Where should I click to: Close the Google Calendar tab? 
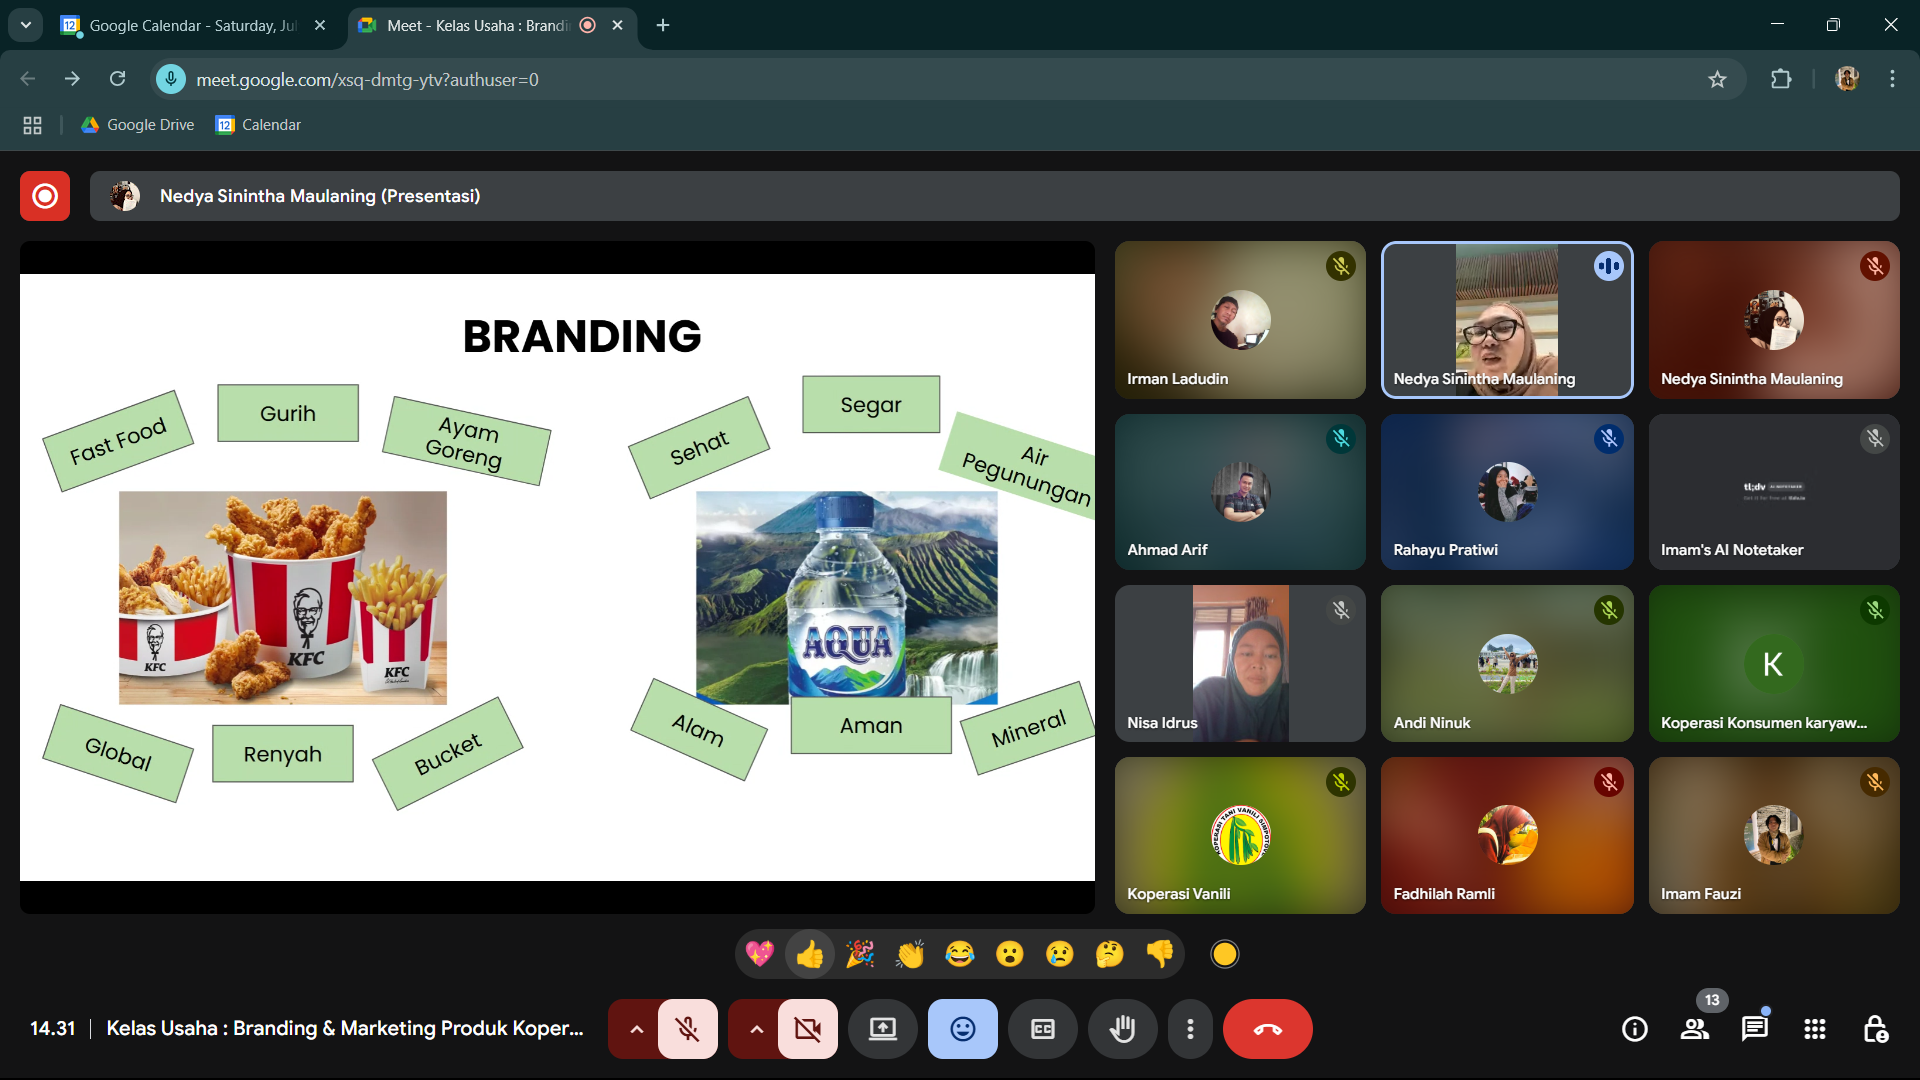pyautogui.click(x=320, y=25)
